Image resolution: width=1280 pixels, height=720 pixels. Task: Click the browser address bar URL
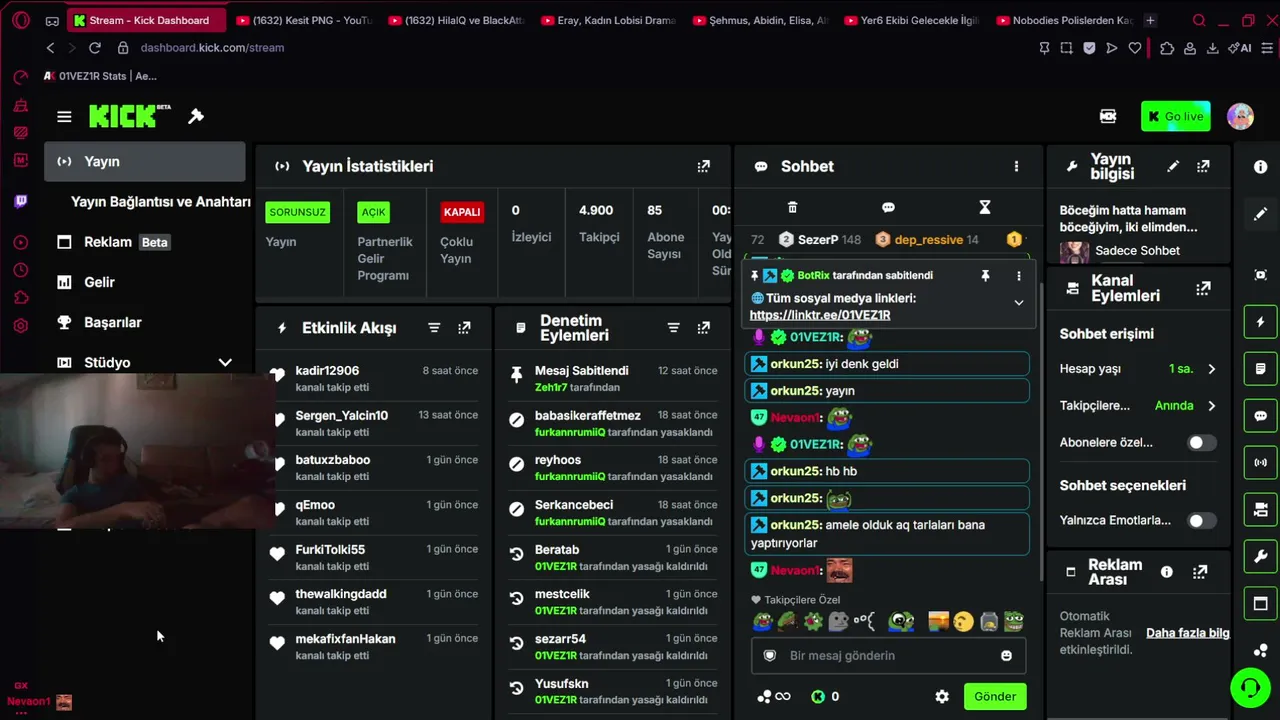(212, 48)
